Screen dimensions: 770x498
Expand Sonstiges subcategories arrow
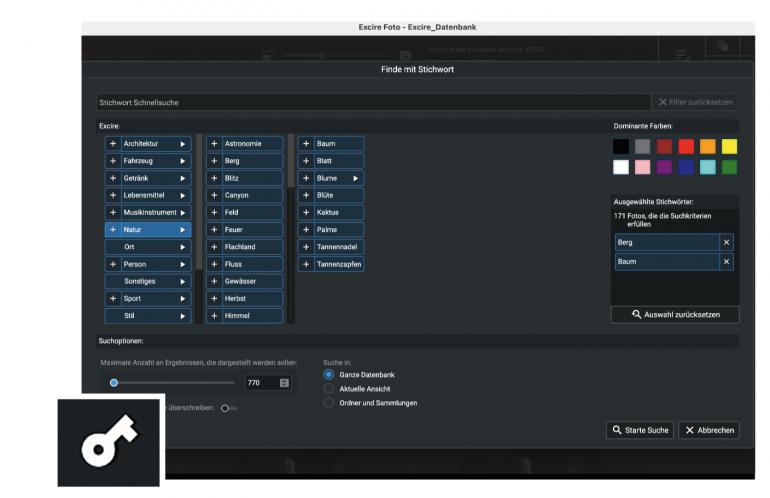pyautogui.click(x=183, y=281)
